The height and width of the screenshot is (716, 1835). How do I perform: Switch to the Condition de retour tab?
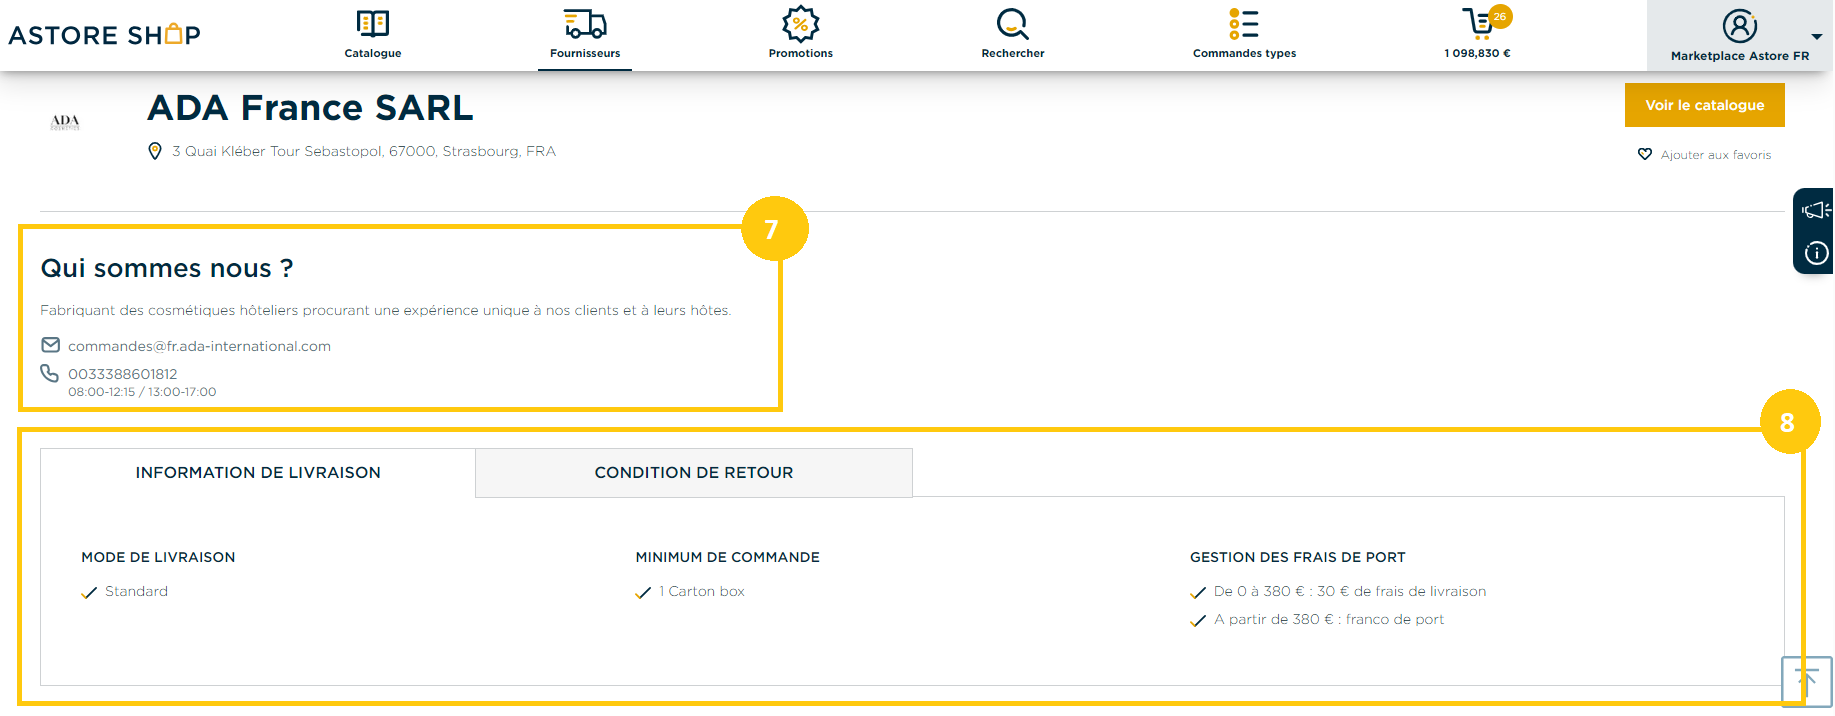click(x=694, y=473)
